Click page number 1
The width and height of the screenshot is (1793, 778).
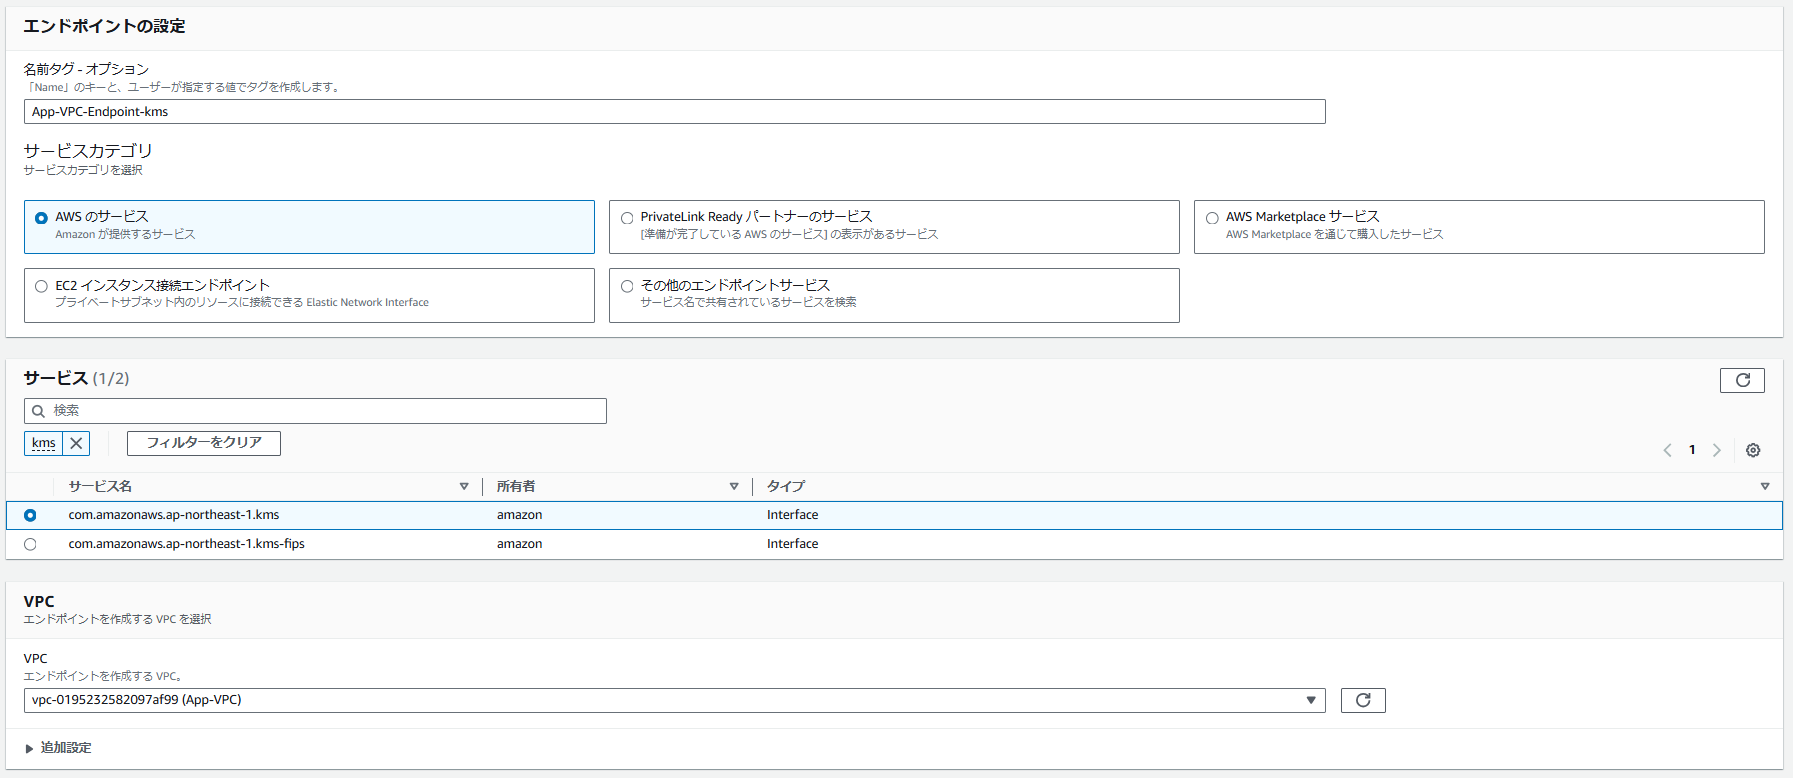pyautogui.click(x=1692, y=450)
